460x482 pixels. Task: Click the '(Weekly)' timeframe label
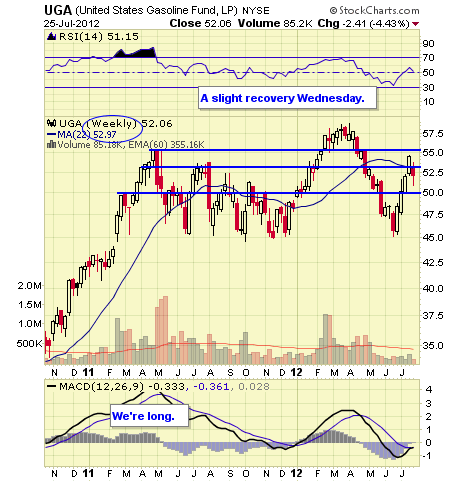tap(112, 124)
